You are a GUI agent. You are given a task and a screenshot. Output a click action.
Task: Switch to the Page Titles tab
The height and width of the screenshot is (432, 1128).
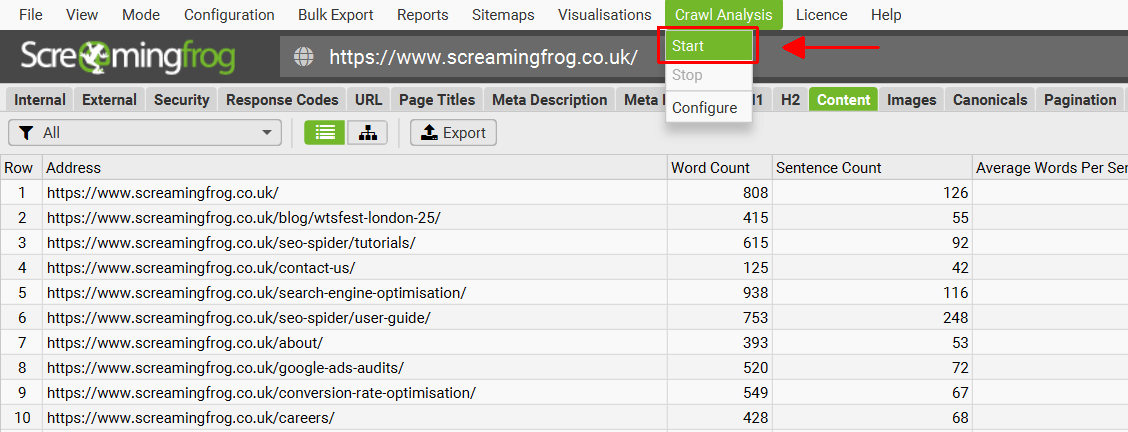pos(437,100)
